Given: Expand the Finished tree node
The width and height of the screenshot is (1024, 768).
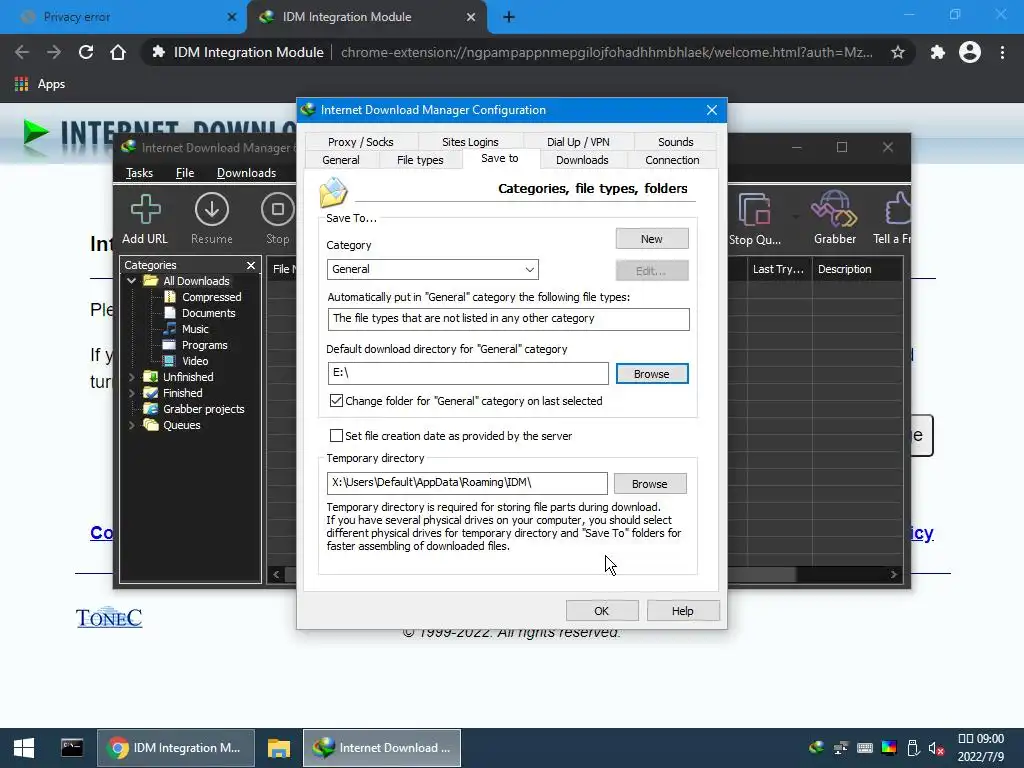Looking at the screenshot, I should coord(132,392).
